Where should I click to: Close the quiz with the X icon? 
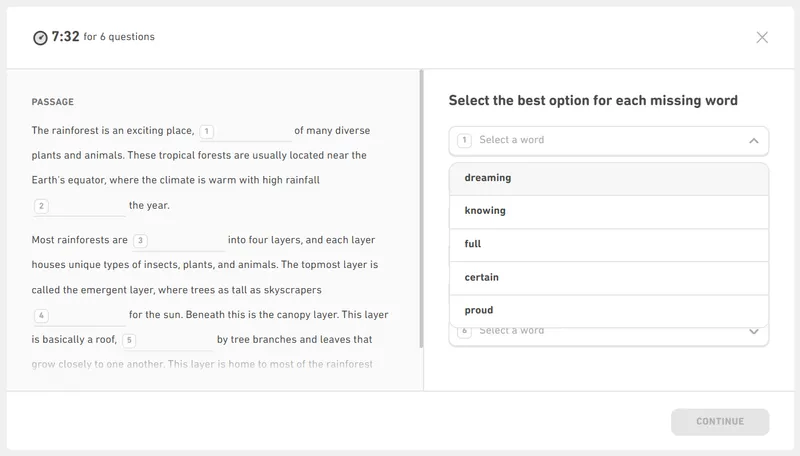(762, 37)
